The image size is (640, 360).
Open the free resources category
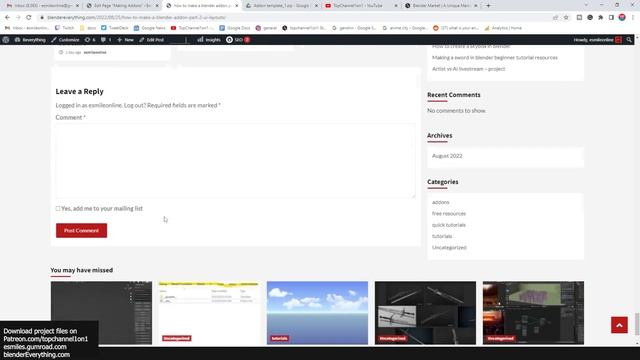449,213
